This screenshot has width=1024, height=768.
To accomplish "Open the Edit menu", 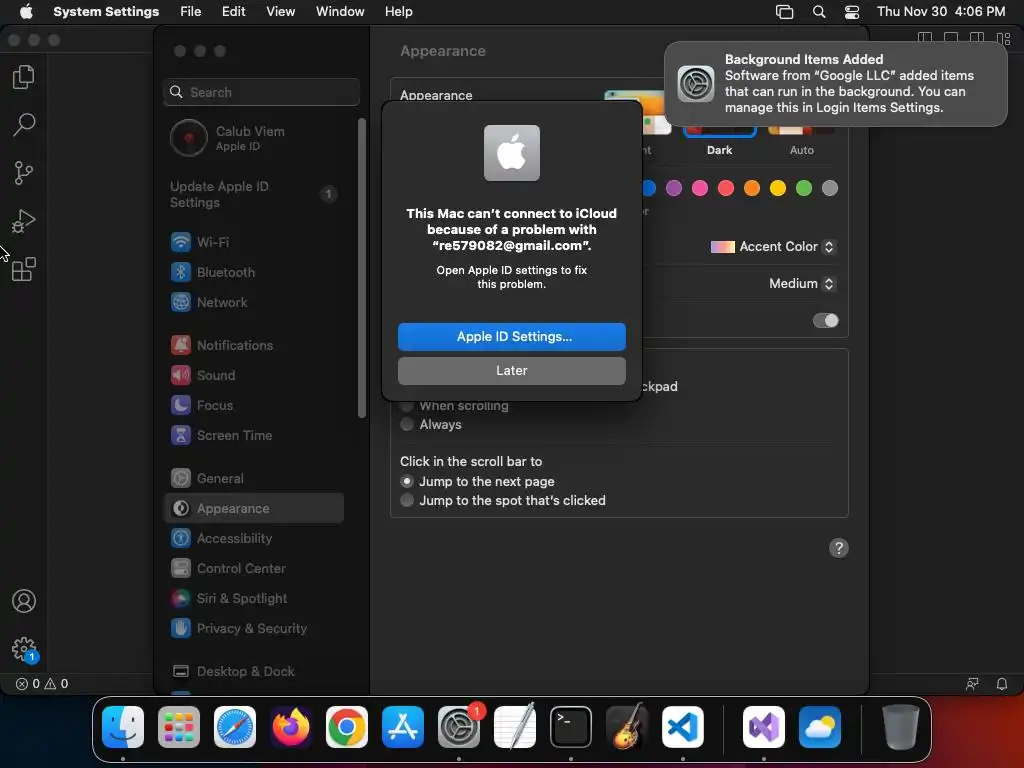I will coord(233,12).
